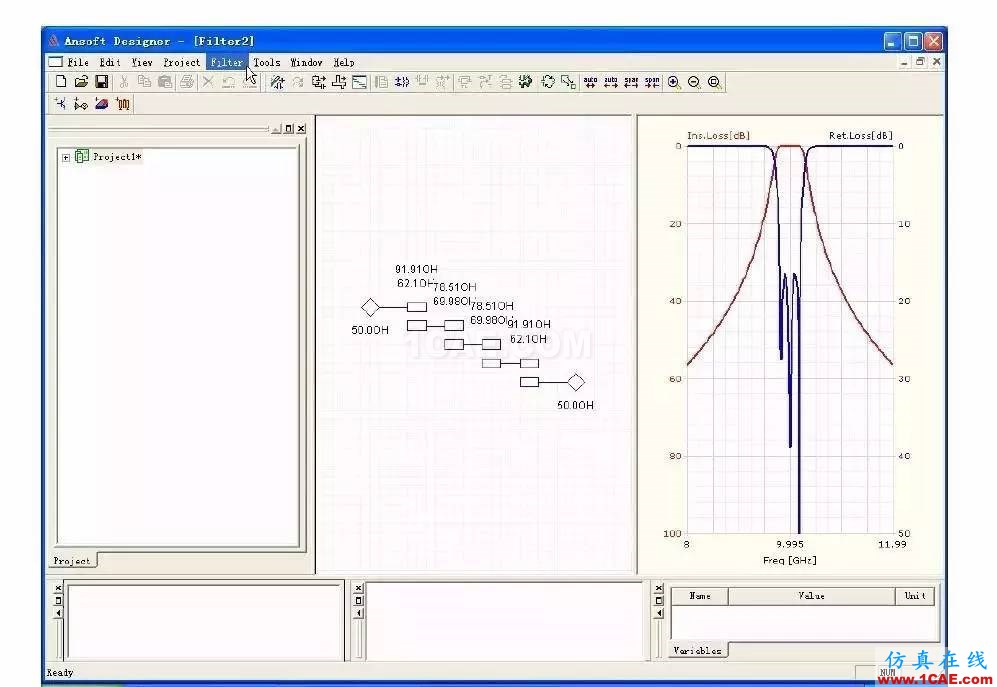Click the 'Freq [GHz]' axis label
997x687 pixels.
(x=790, y=560)
